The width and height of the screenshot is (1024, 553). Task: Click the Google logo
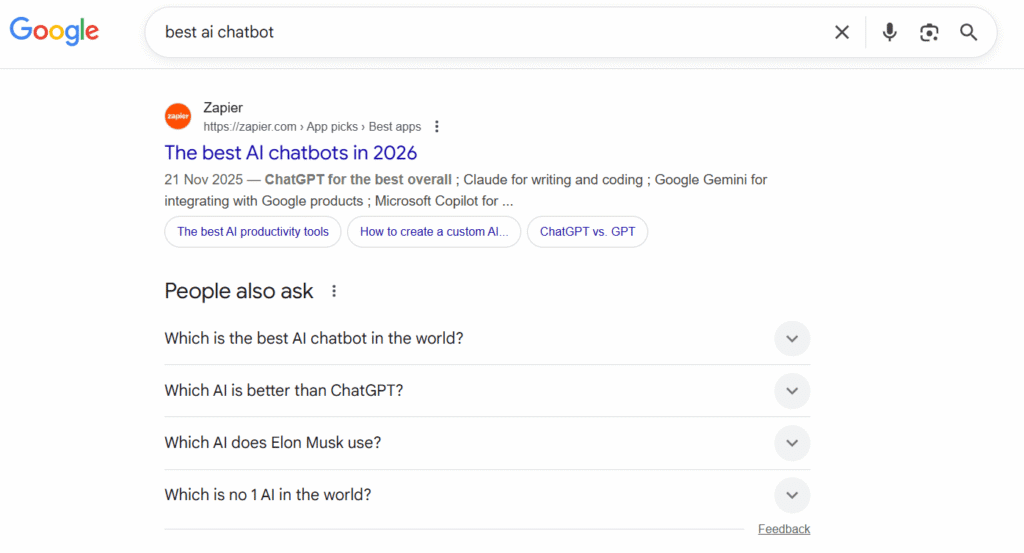(x=54, y=31)
